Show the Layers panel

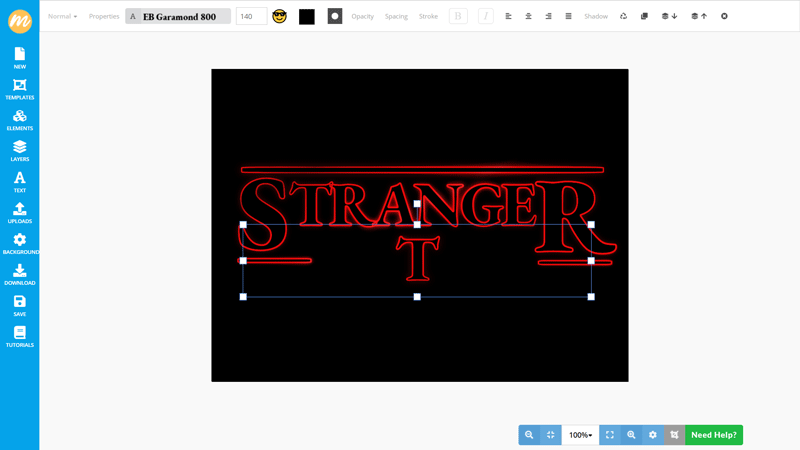[19, 151]
